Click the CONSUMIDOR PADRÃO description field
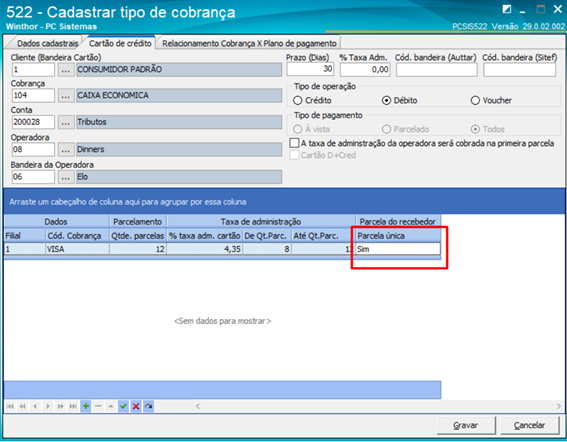This screenshot has height=442, width=567. (x=179, y=70)
